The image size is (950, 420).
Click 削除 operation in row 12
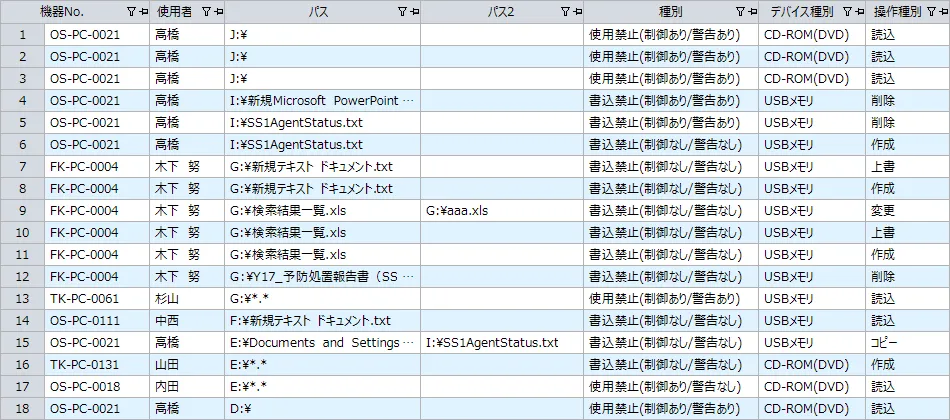pos(908,276)
